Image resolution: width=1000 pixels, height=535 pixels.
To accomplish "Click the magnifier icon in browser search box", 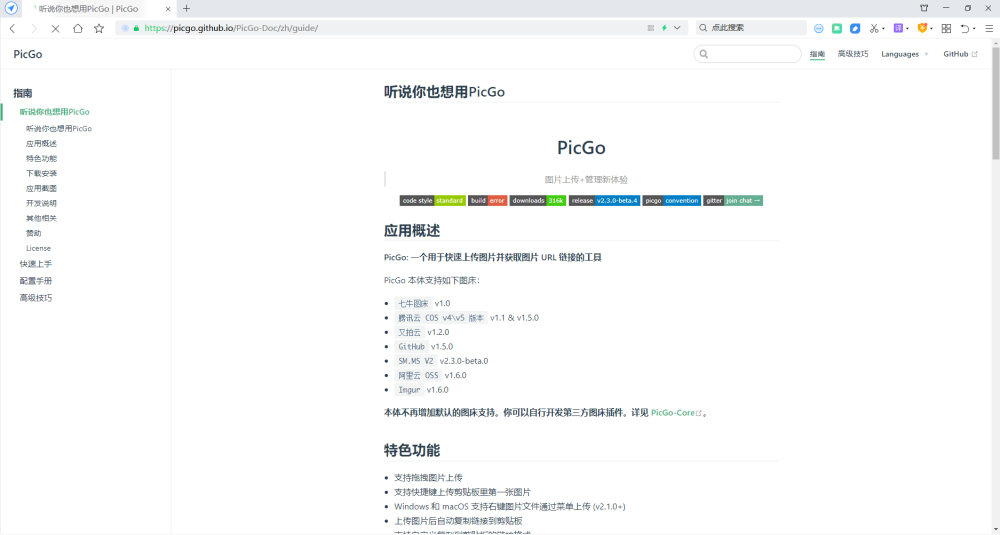I will pyautogui.click(x=703, y=28).
